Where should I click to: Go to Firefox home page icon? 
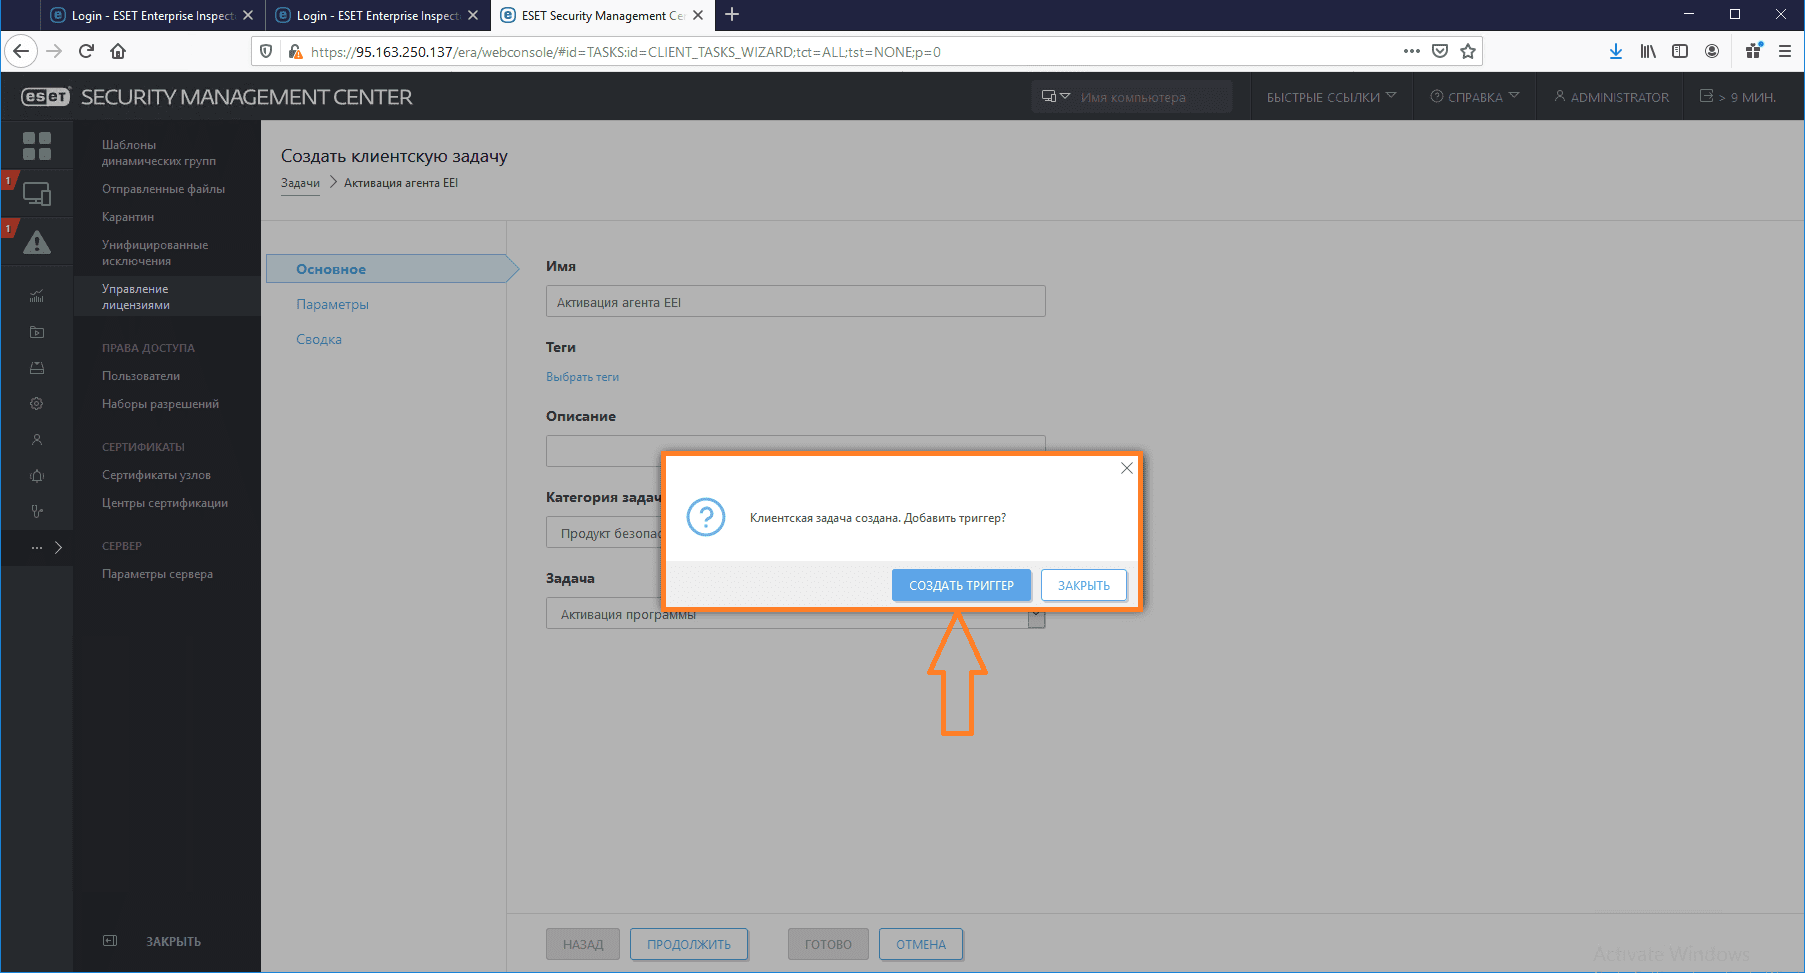click(118, 51)
